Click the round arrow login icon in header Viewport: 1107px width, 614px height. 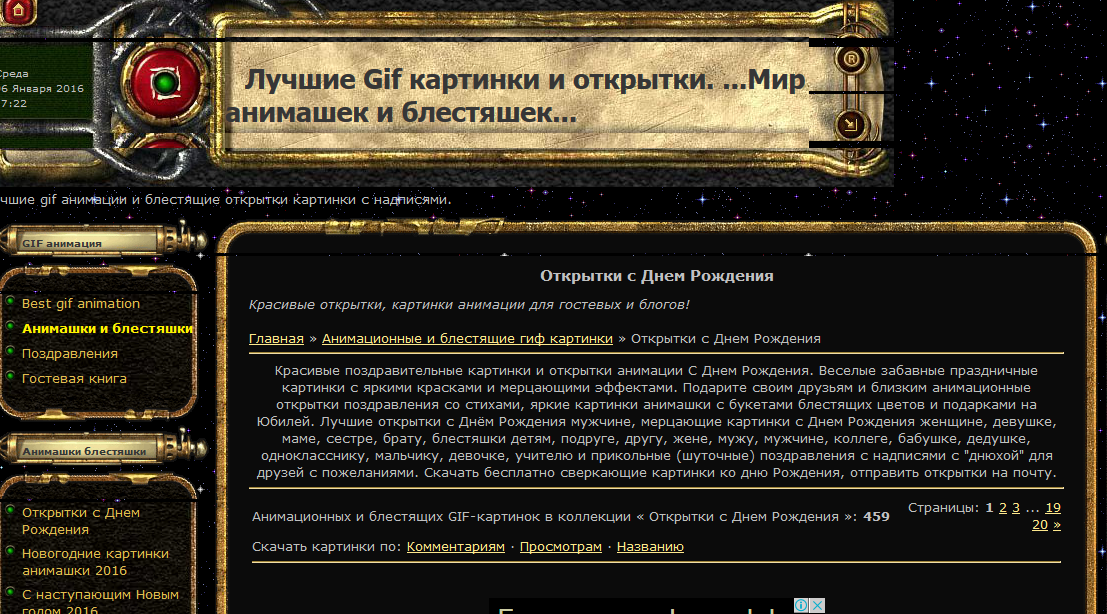pyautogui.click(x=851, y=125)
